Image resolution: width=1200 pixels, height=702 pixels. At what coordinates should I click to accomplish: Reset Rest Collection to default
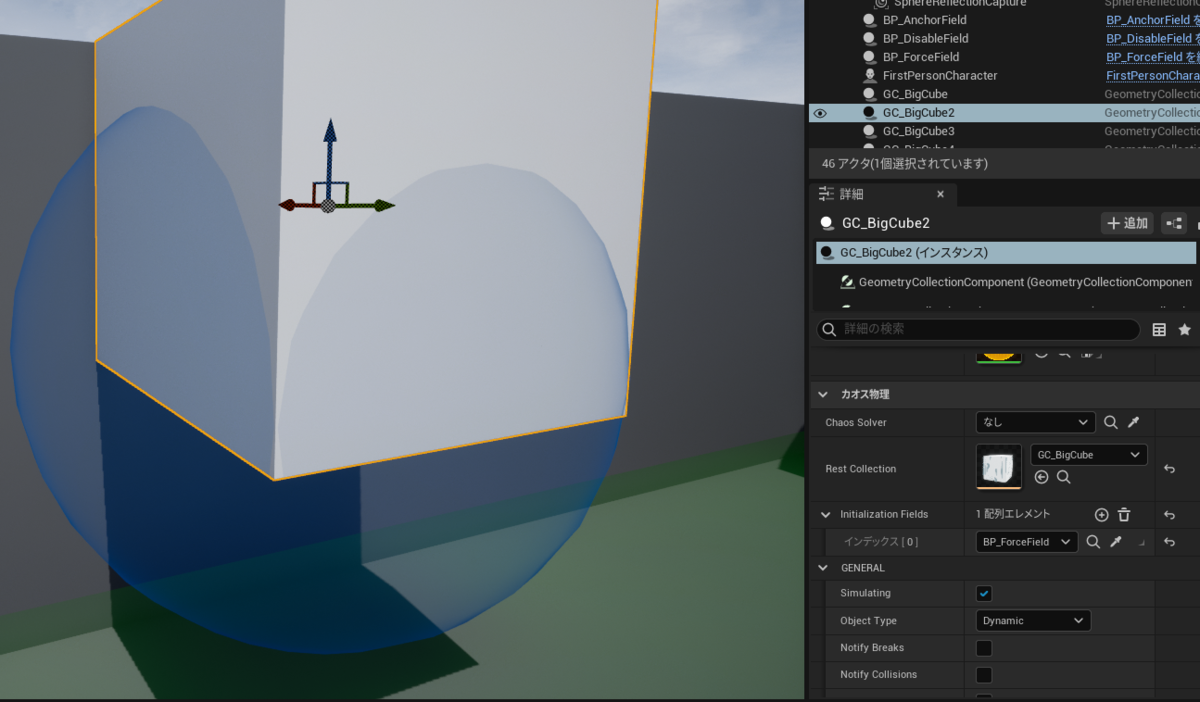1169,468
